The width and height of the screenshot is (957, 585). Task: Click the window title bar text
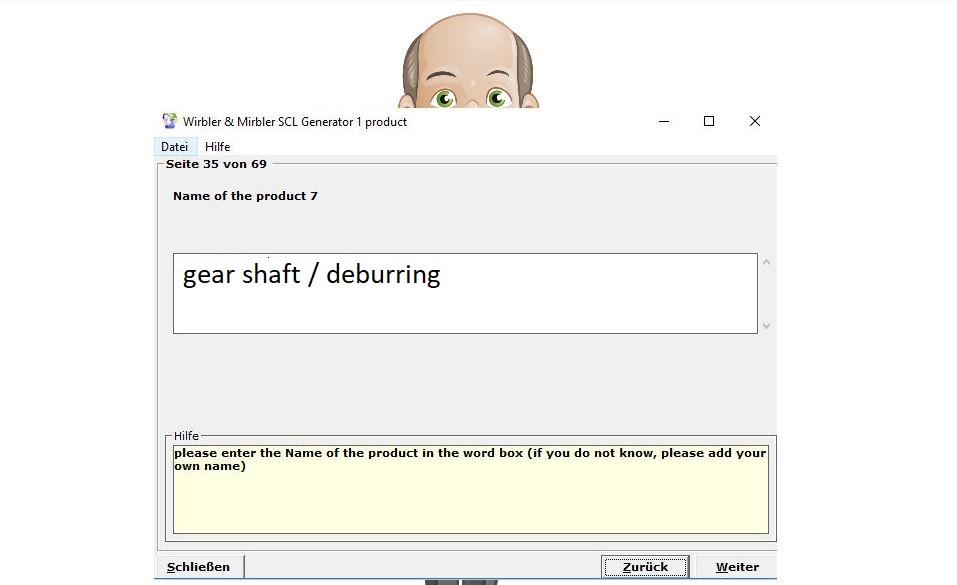[x=295, y=122]
